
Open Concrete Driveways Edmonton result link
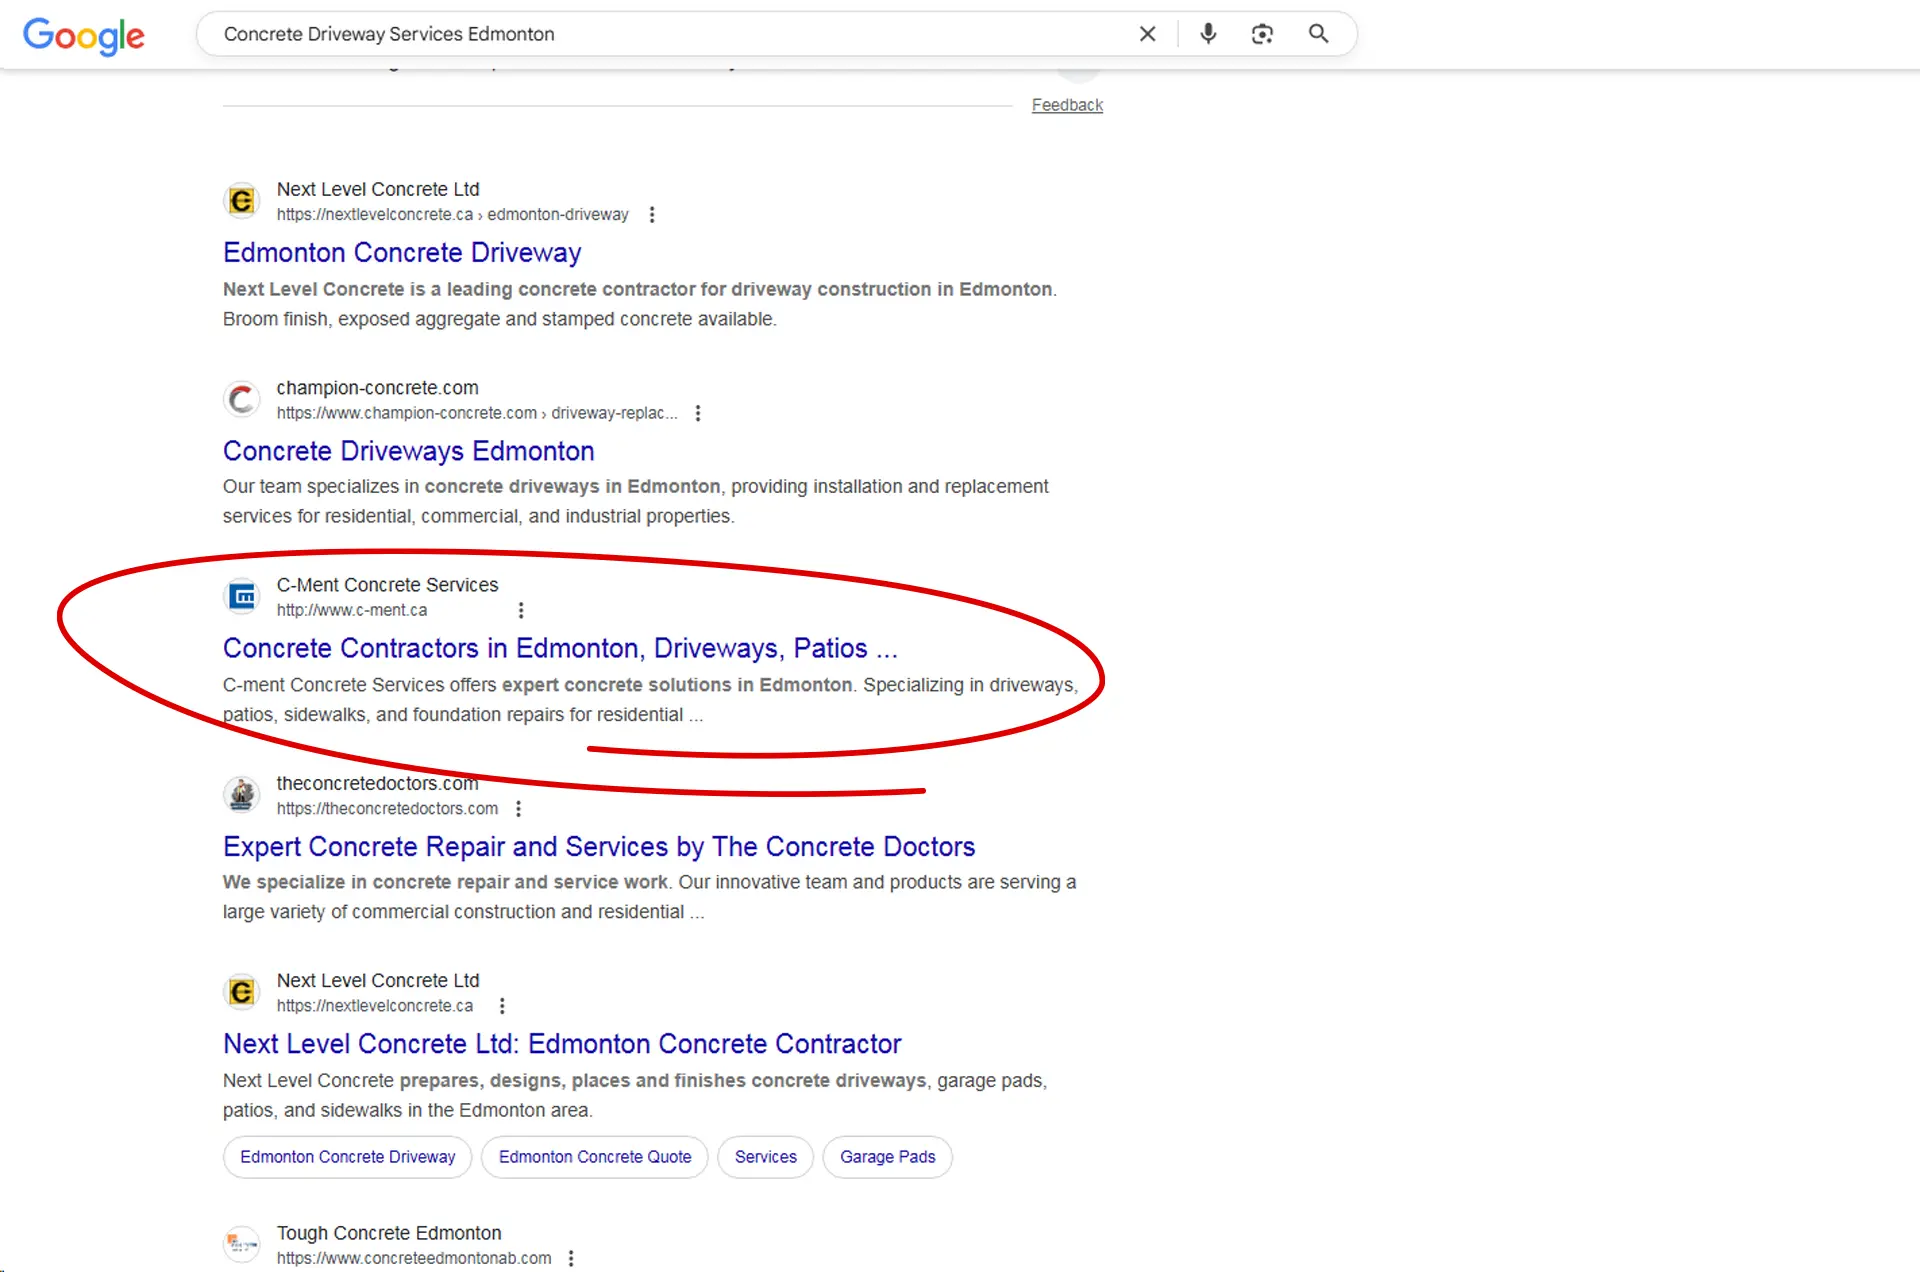click(408, 451)
